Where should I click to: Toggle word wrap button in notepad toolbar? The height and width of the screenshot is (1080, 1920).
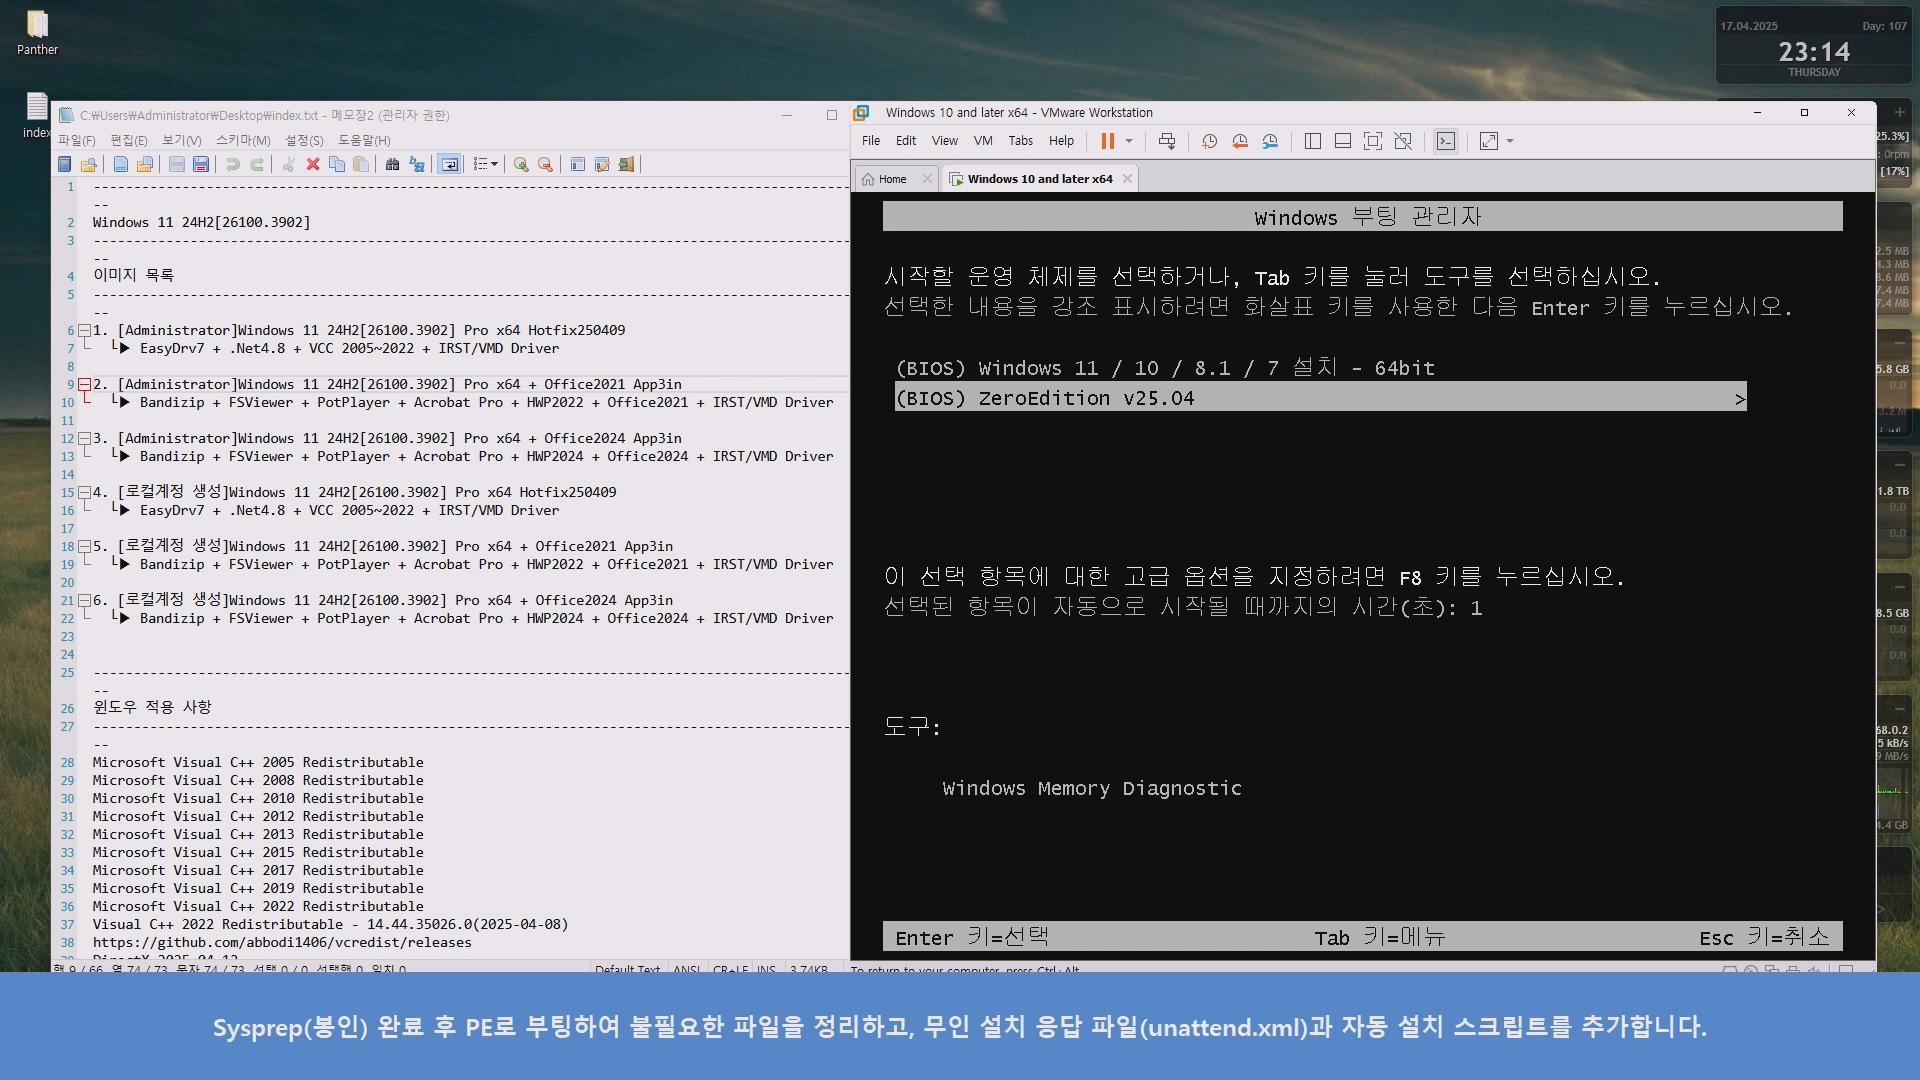click(450, 164)
